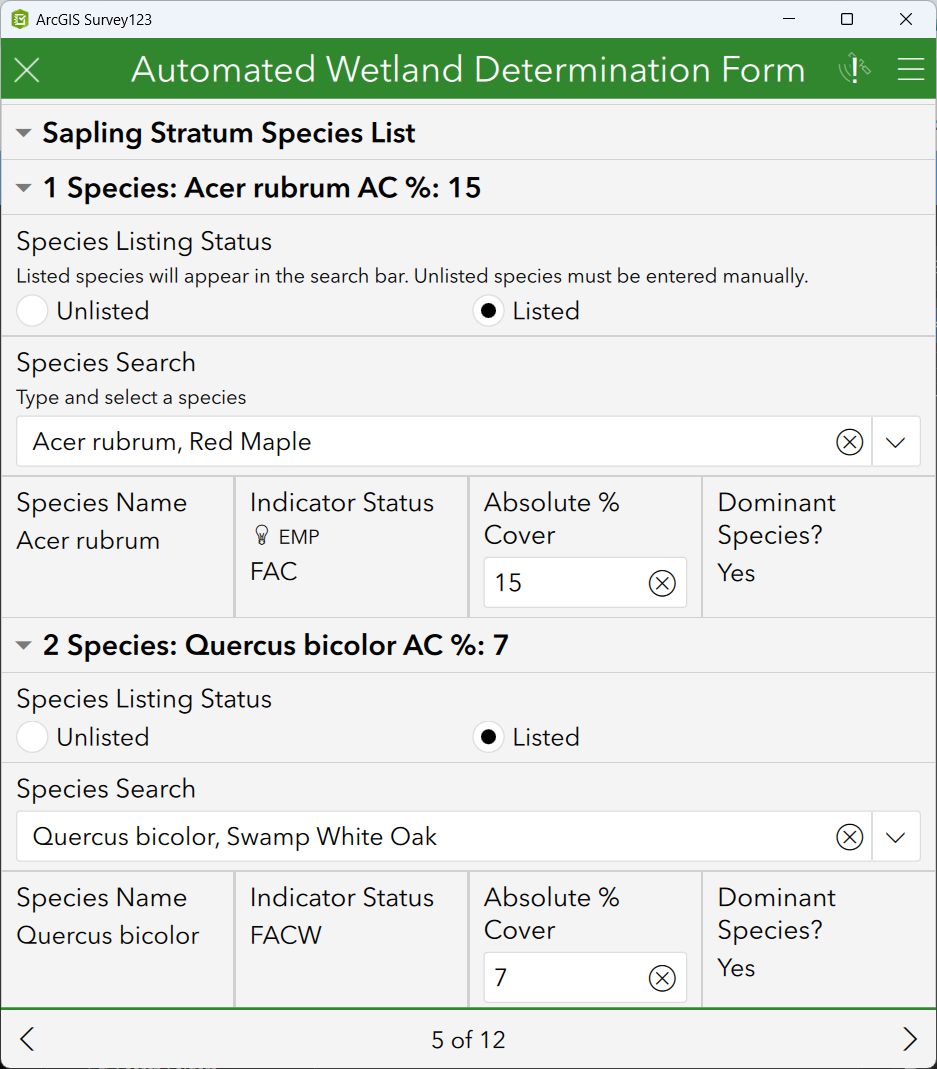Open the Acer rubrum species dropdown arrow
The height and width of the screenshot is (1069, 937).
click(x=896, y=442)
